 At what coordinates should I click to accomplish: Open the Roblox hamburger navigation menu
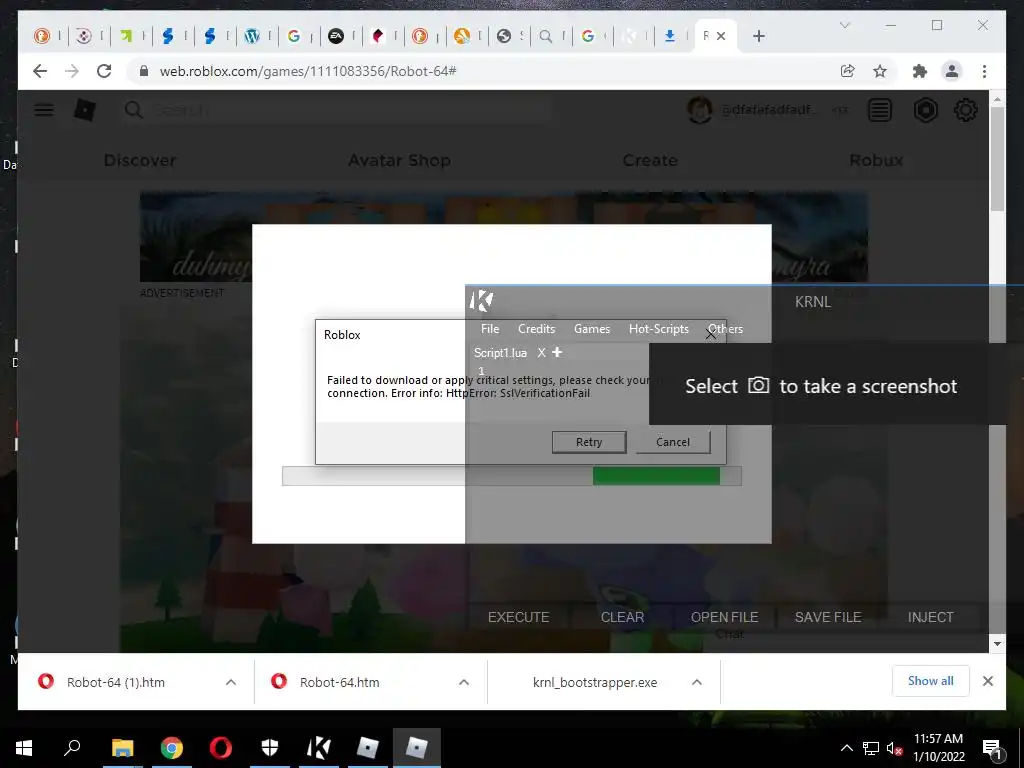pos(44,110)
